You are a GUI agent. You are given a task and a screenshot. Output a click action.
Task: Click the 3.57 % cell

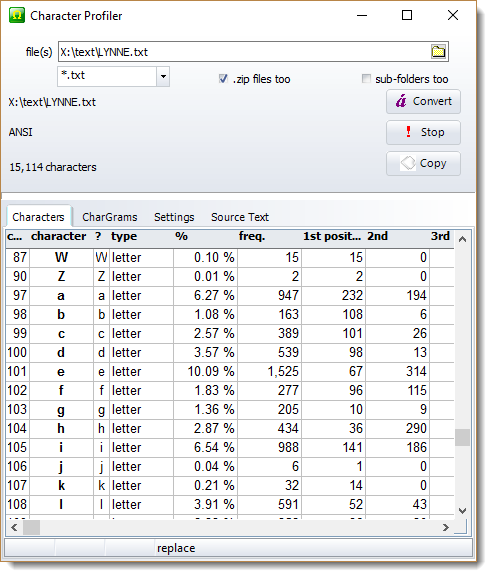[205, 353]
